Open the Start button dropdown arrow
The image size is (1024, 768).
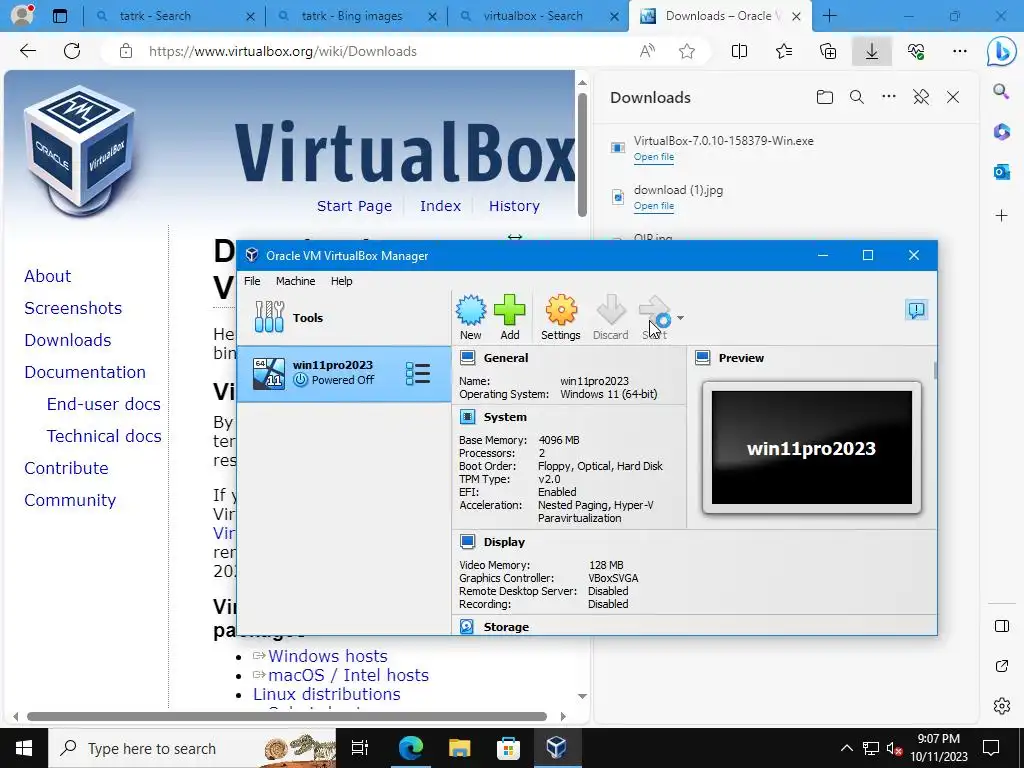[680, 318]
